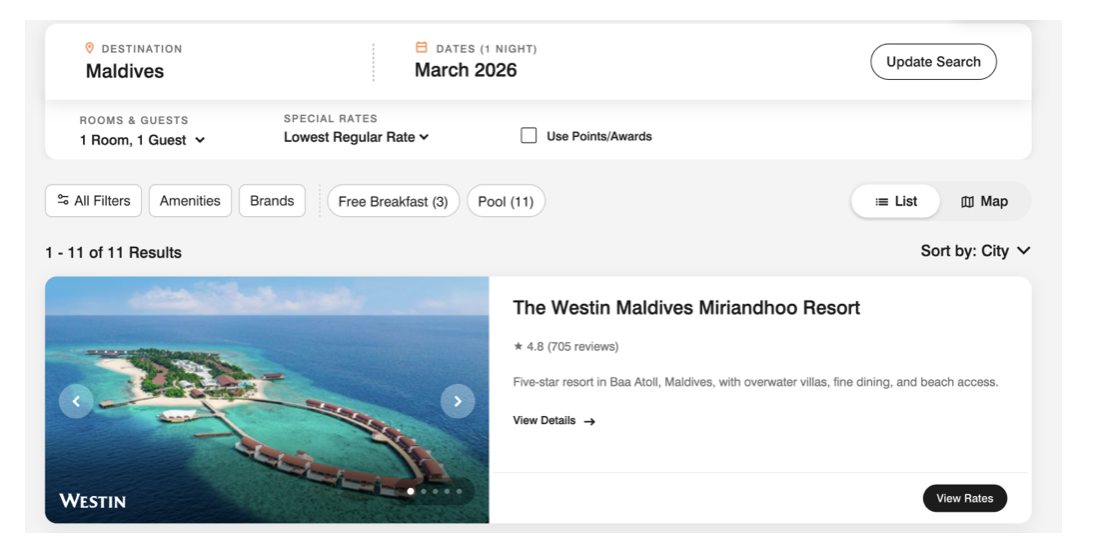Click the Westin logo on the photo
Screen dimensions: 1094x559
coord(93,501)
